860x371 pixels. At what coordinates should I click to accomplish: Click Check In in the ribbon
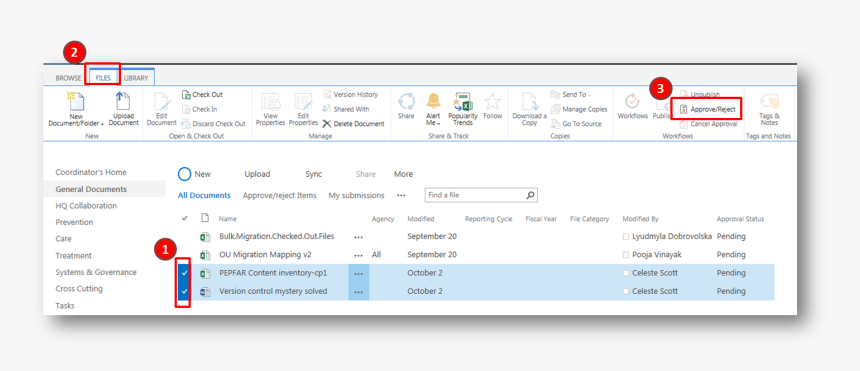200,109
